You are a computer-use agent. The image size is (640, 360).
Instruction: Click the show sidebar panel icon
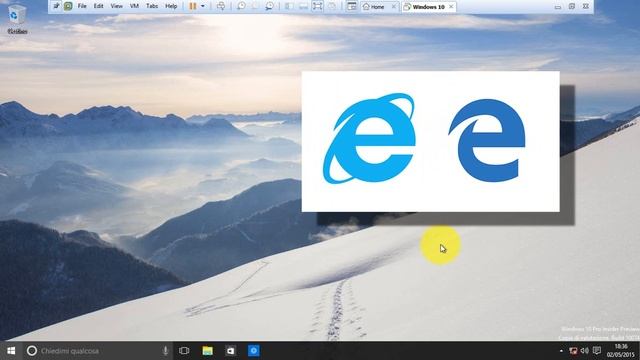[289, 6]
